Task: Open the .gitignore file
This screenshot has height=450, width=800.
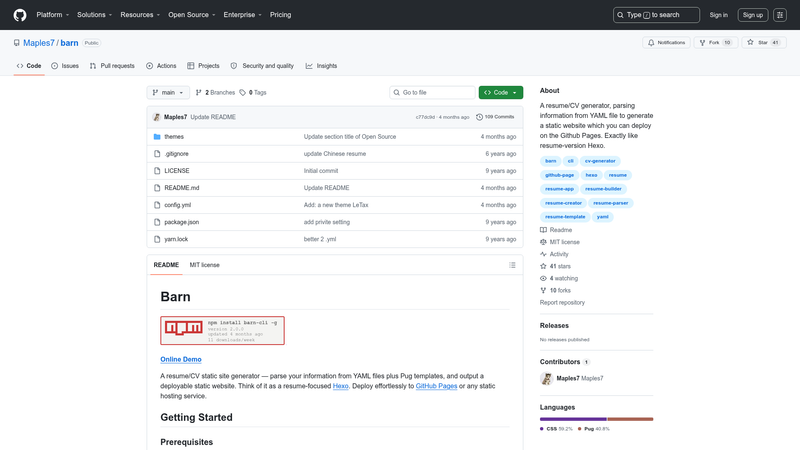Action: point(177,154)
